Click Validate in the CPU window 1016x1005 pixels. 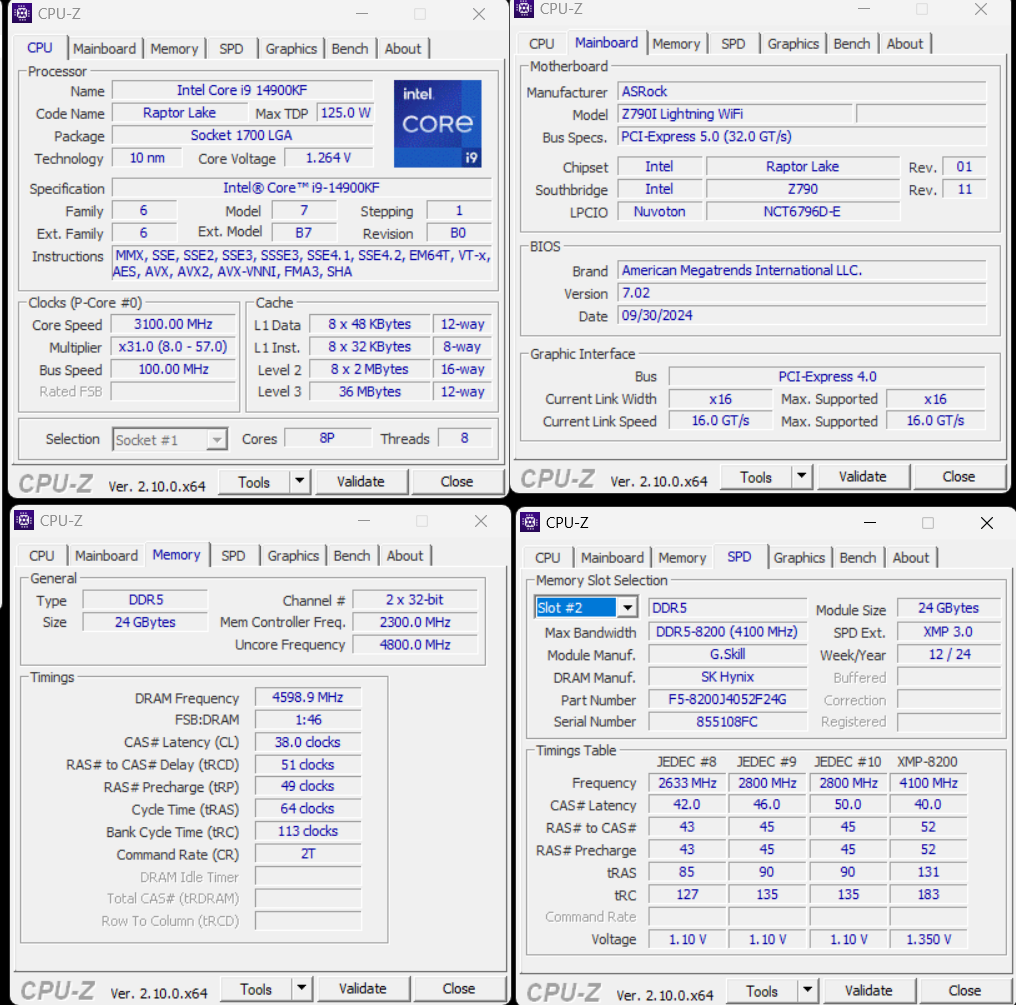(361, 481)
